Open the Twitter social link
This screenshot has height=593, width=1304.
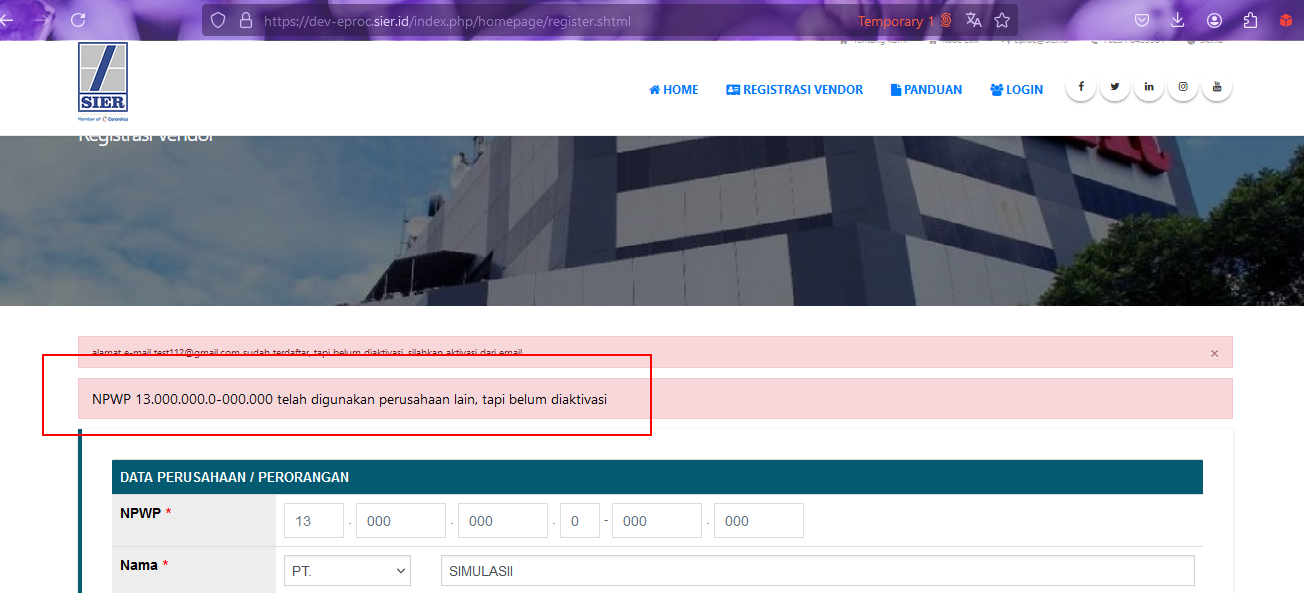[x=1115, y=87]
